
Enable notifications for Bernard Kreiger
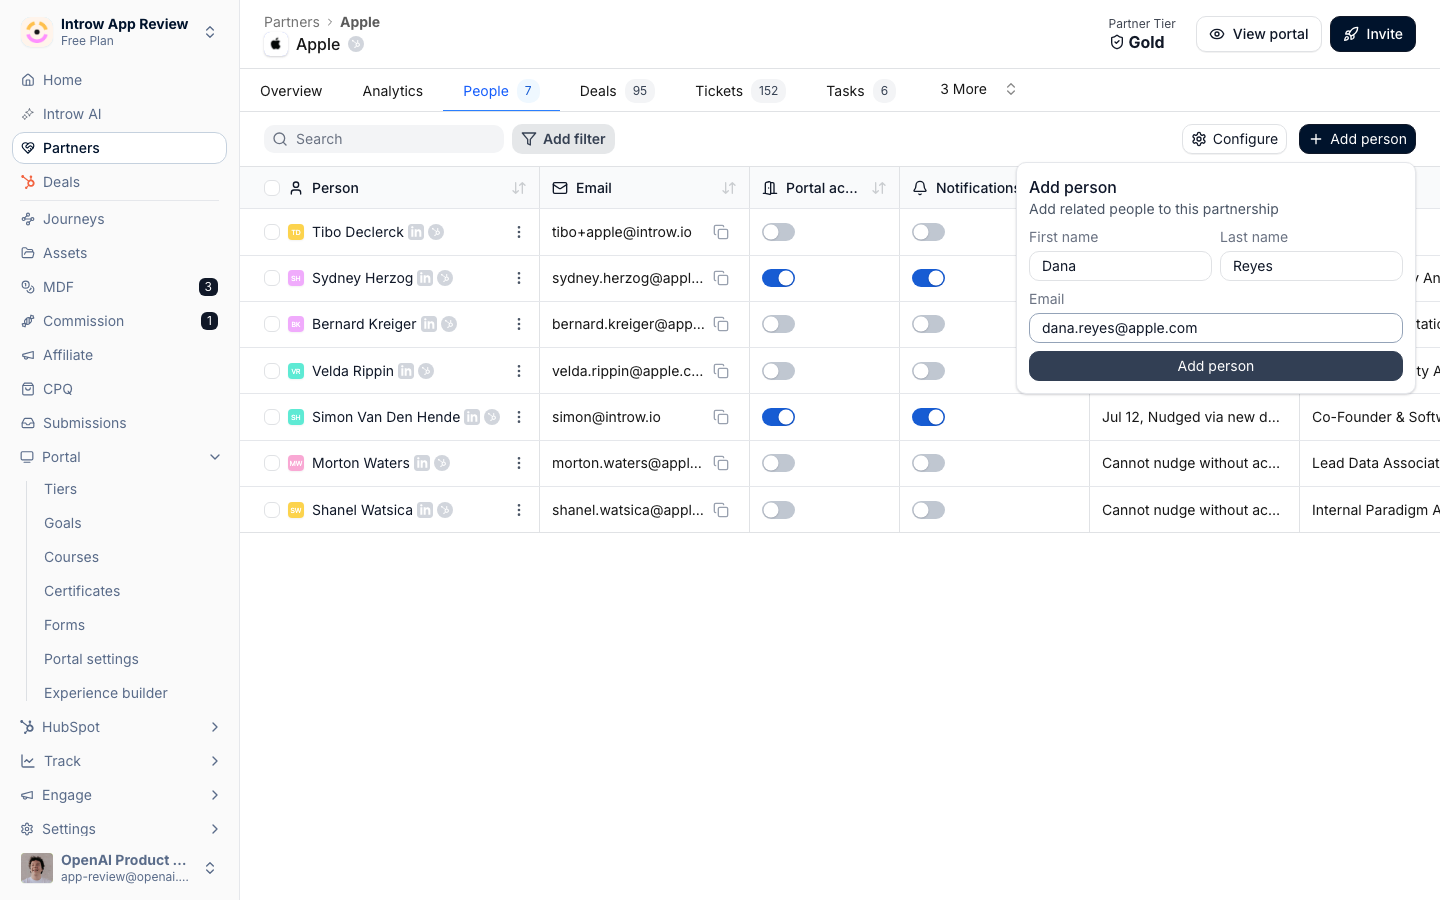click(x=928, y=324)
